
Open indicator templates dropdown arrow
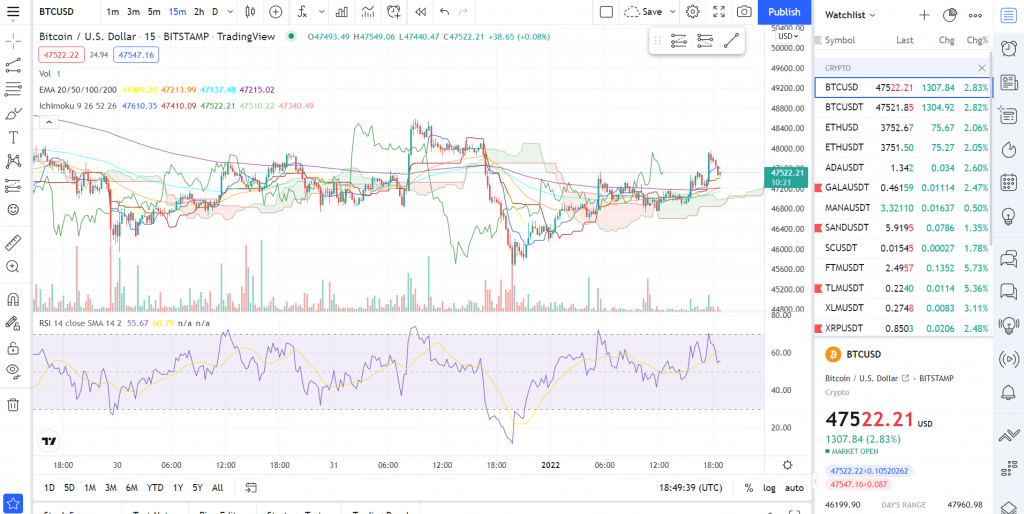click(321, 12)
